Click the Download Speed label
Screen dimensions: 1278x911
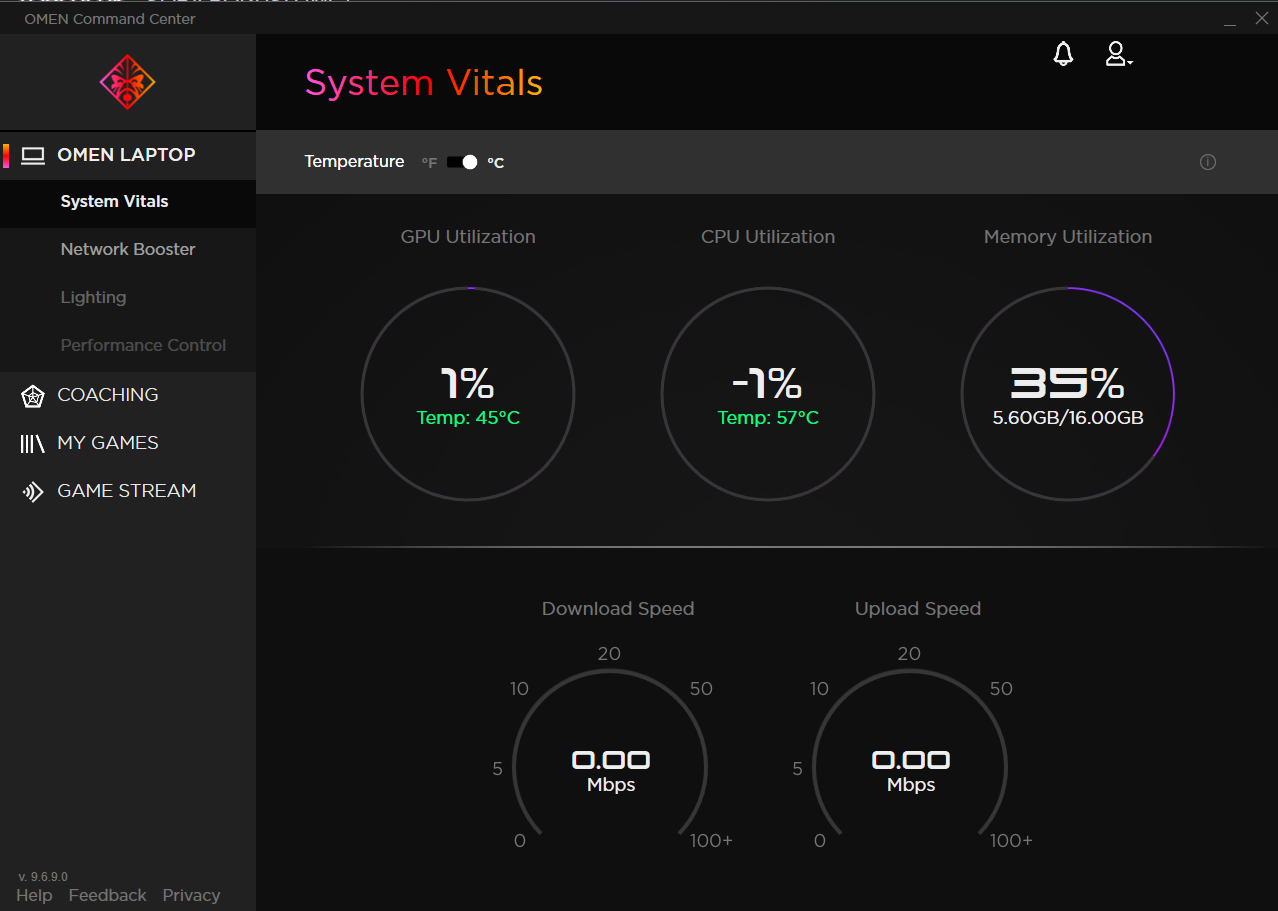tap(618, 609)
